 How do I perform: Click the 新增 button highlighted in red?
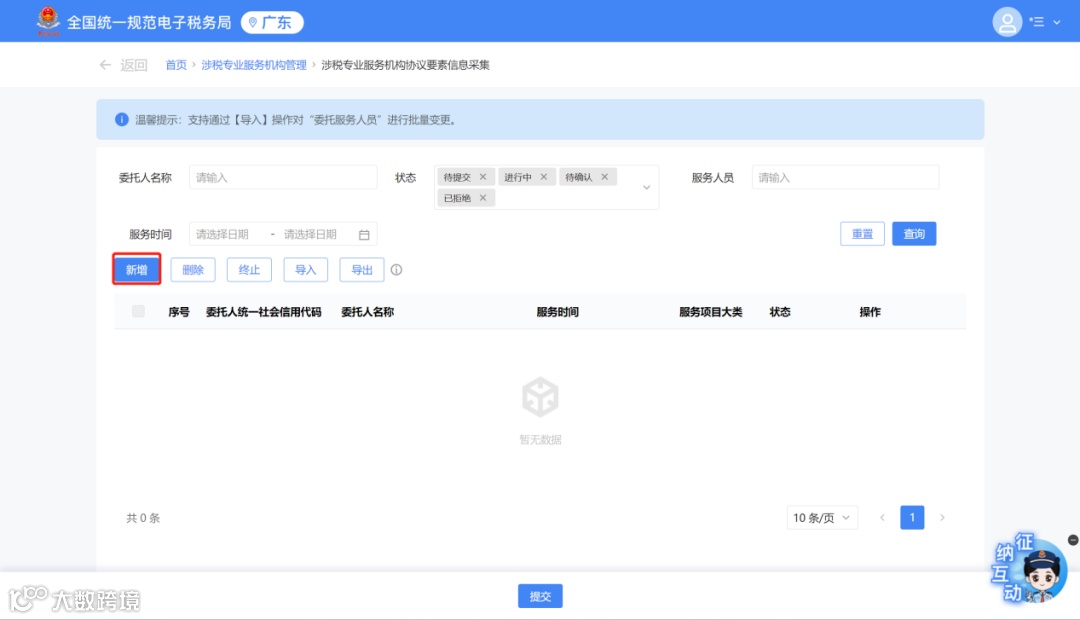coord(136,269)
